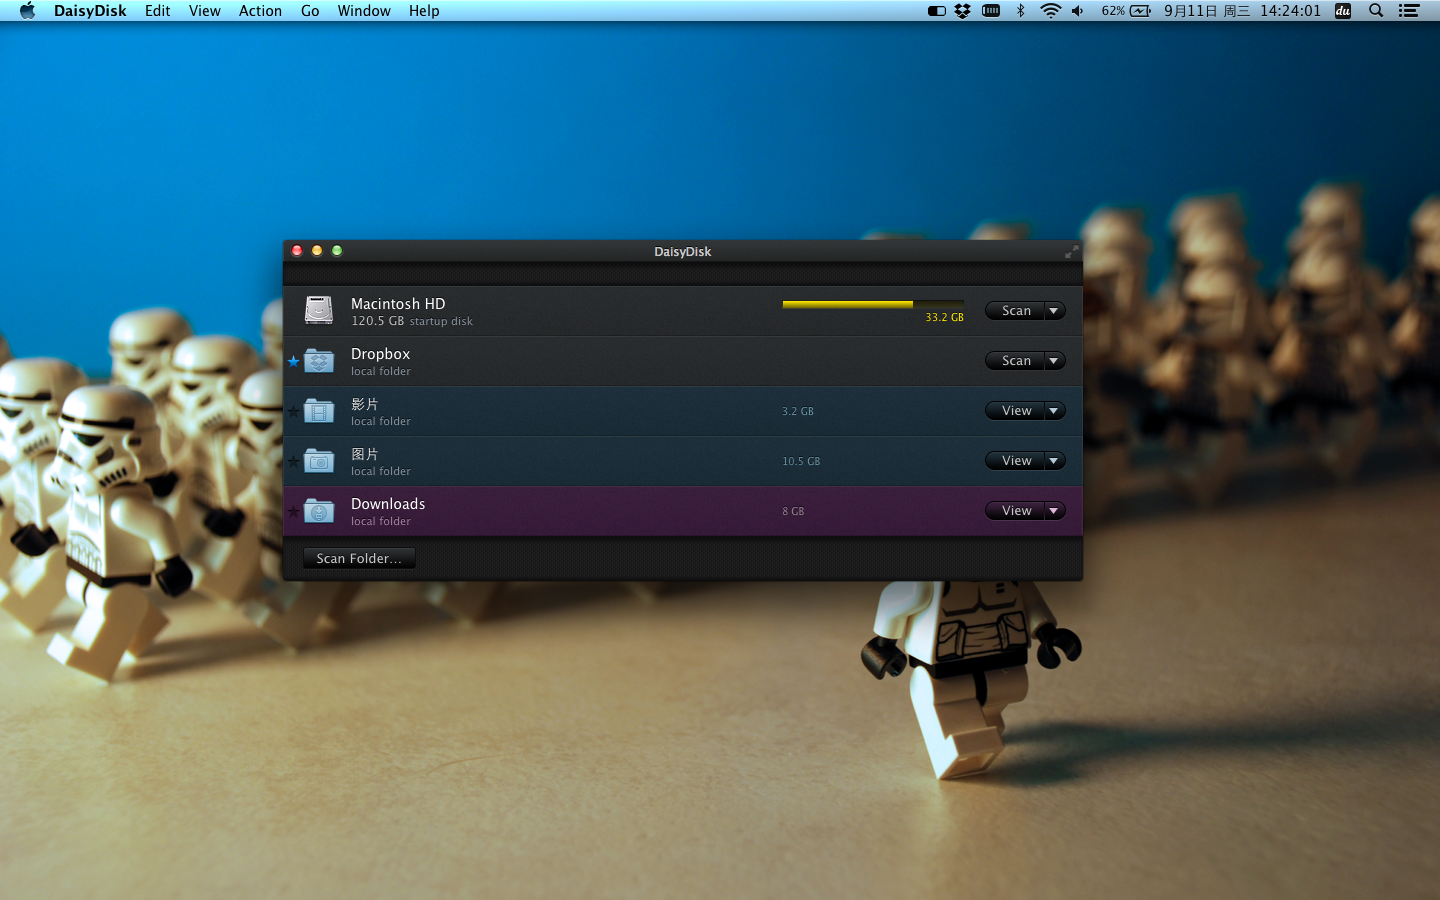Open the Go menu
The width and height of the screenshot is (1440, 900).
pyautogui.click(x=310, y=11)
